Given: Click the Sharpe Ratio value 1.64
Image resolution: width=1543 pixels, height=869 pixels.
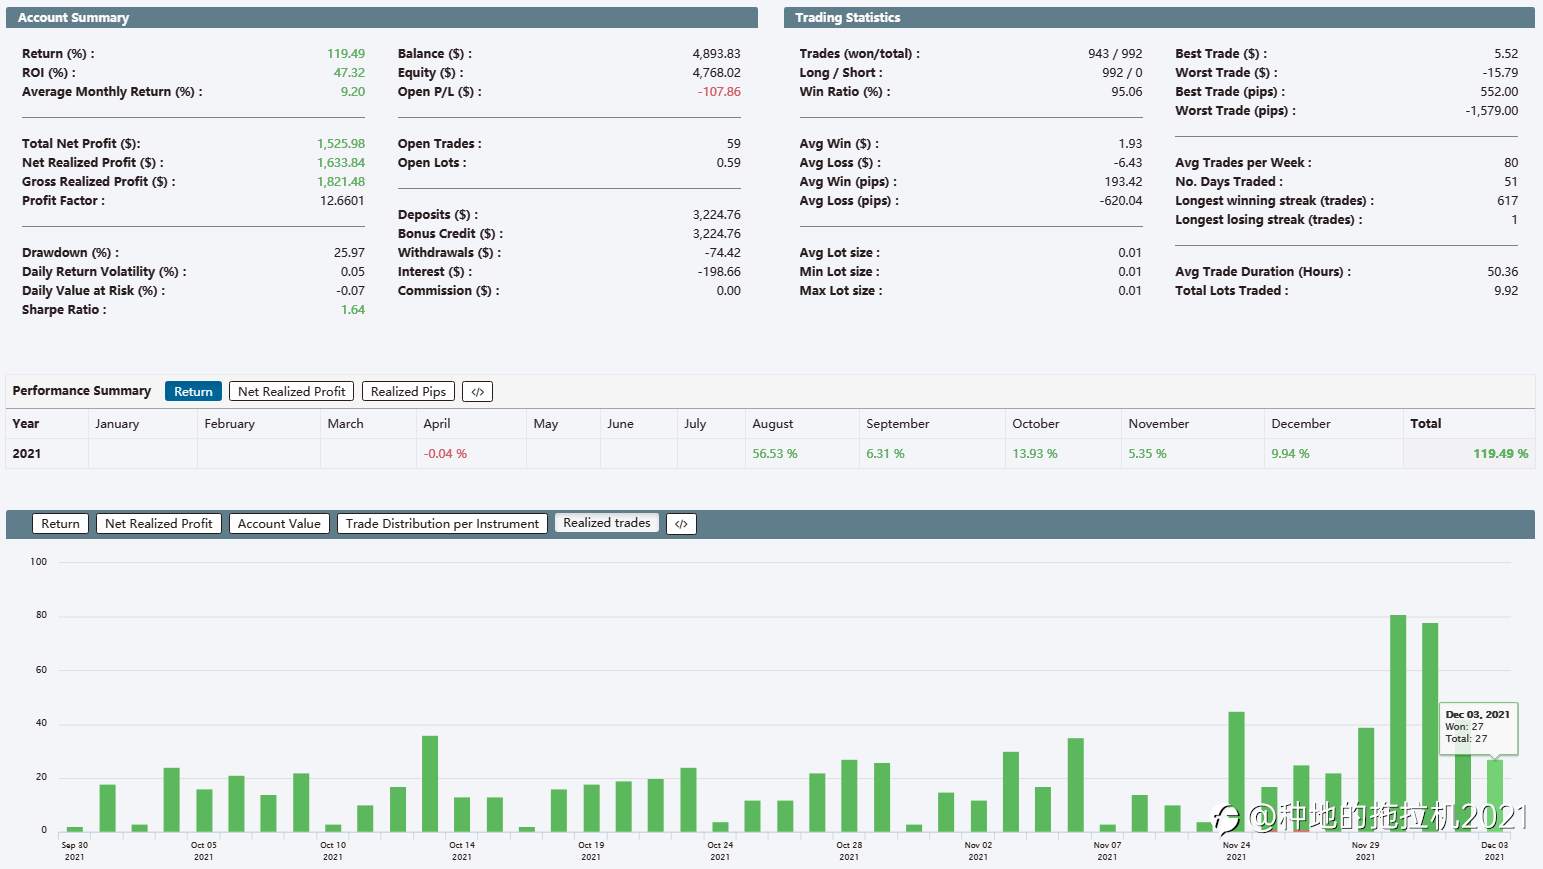Looking at the screenshot, I should tap(353, 310).
